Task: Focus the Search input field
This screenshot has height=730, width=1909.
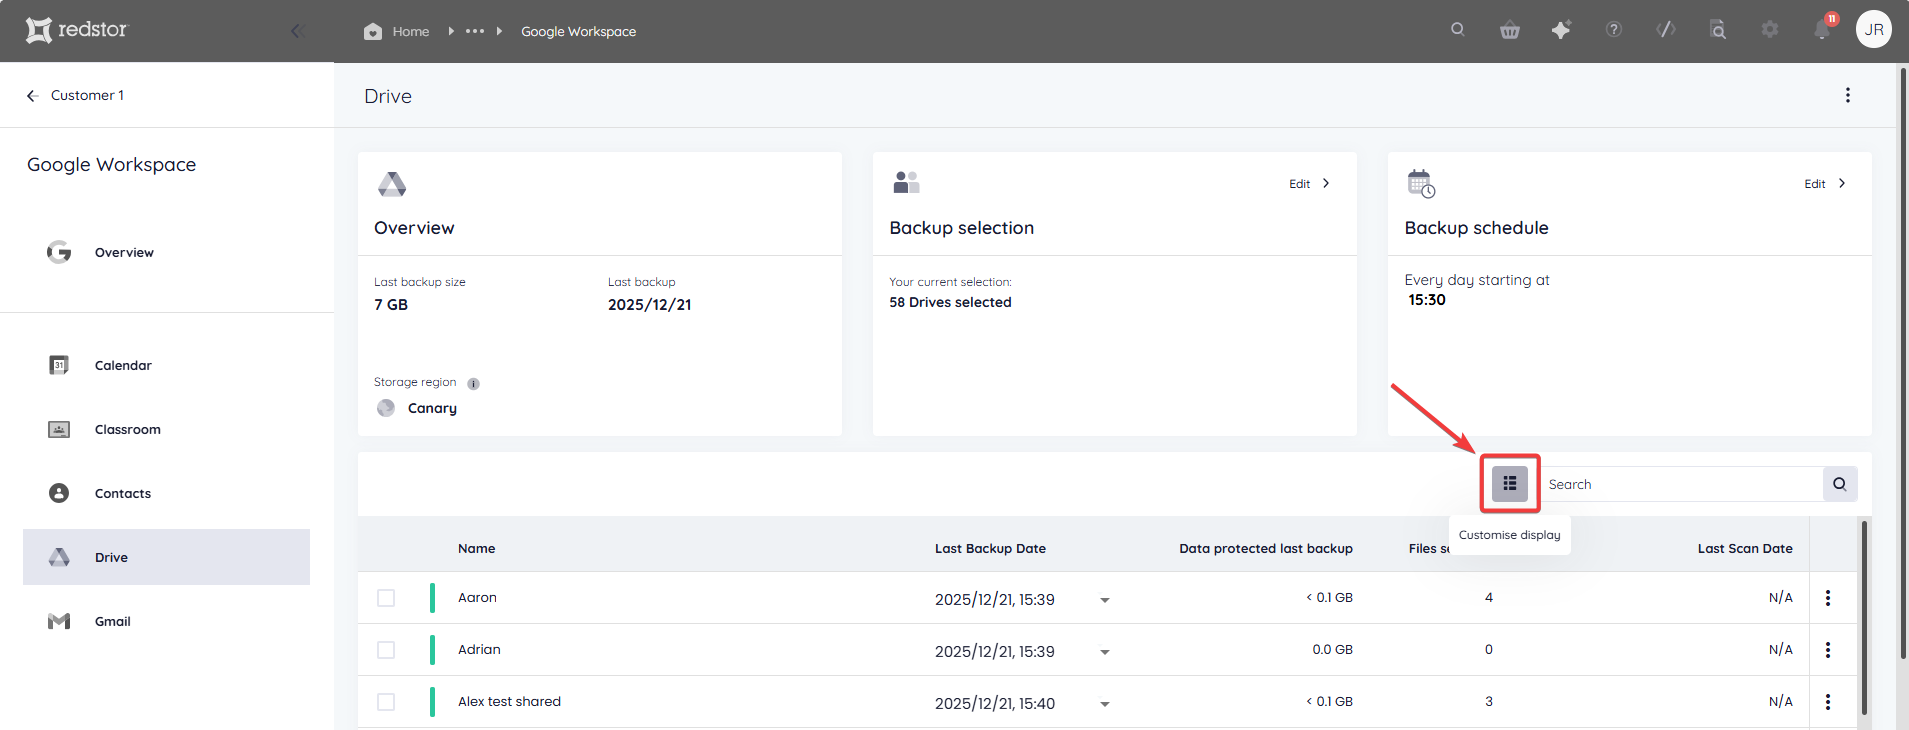Action: click(1682, 484)
